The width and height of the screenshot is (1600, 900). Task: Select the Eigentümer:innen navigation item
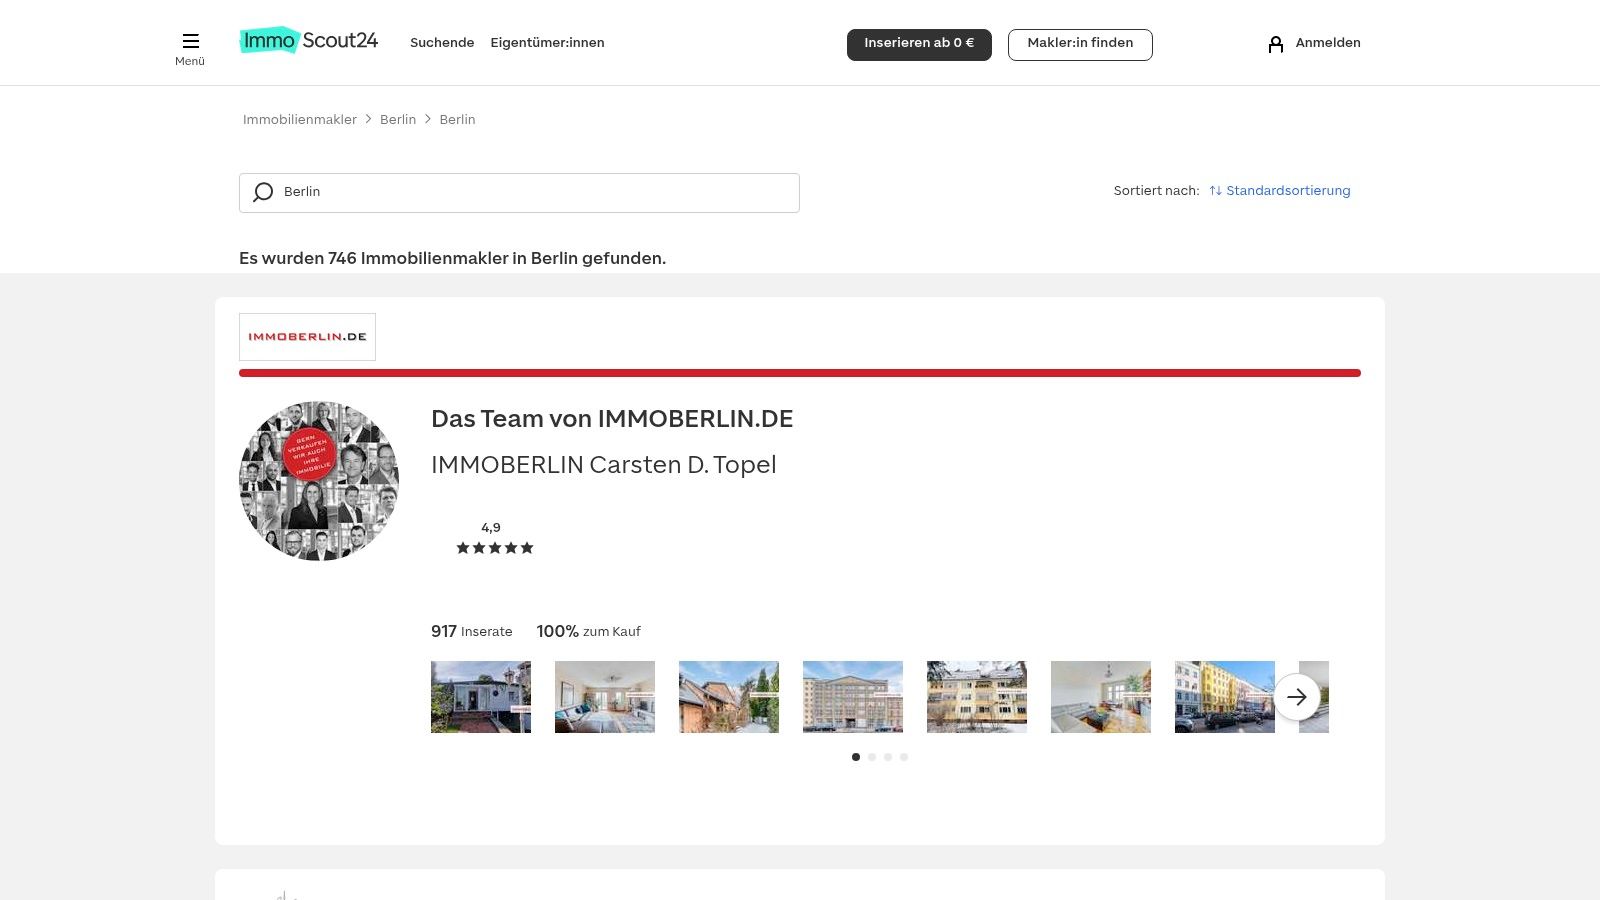[547, 43]
